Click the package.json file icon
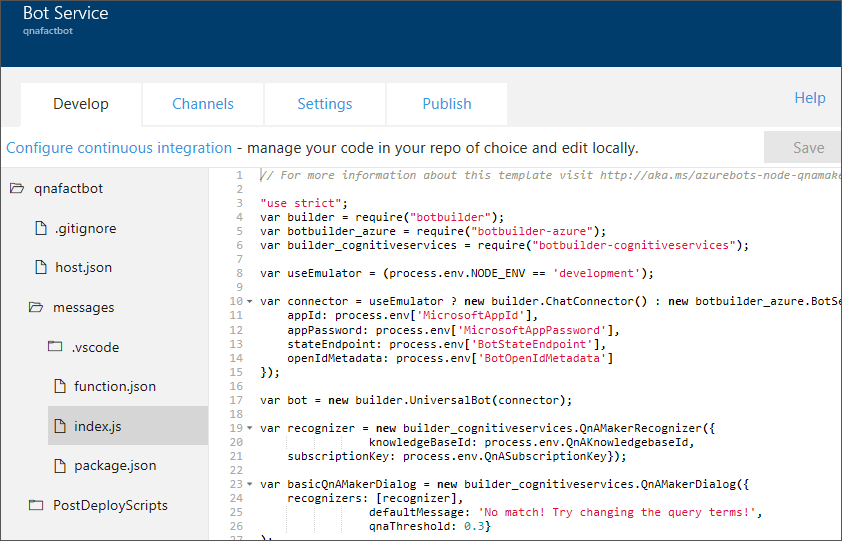Screen dimensions: 842x541 click(60, 465)
